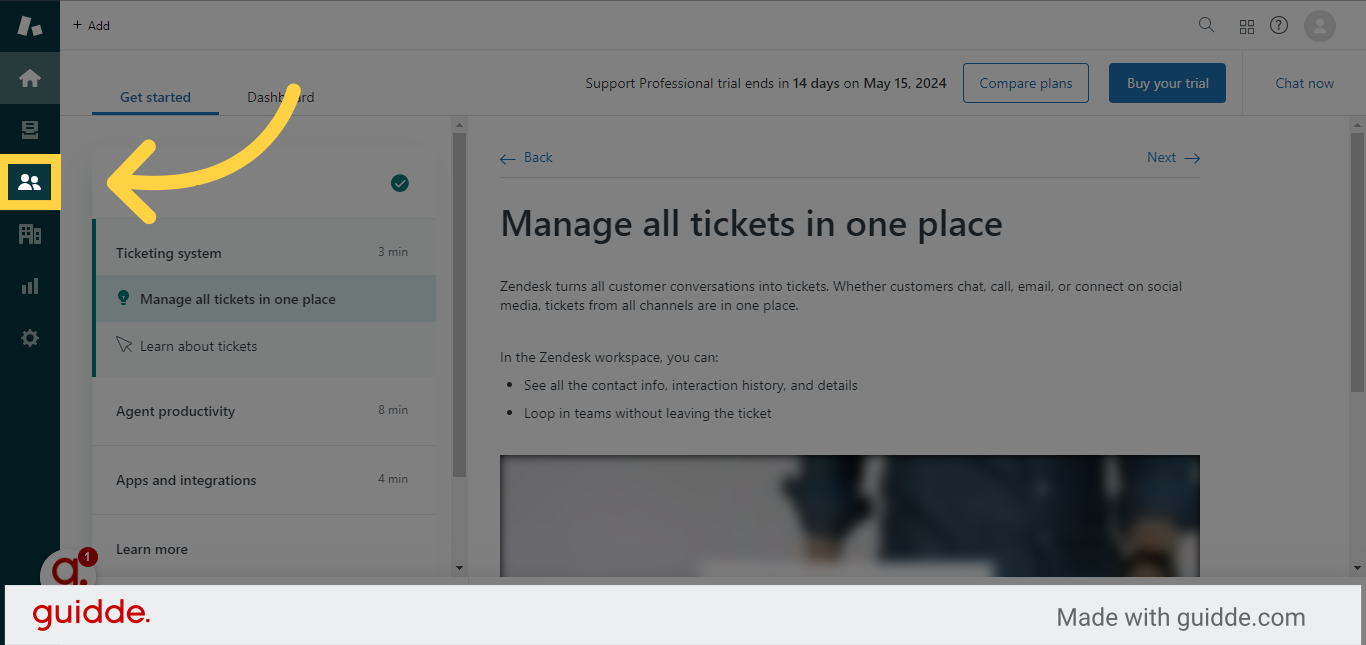Screen dimensions: 1366x645
Task: Open the profile avatar menu
Action: click(1318, 25)
